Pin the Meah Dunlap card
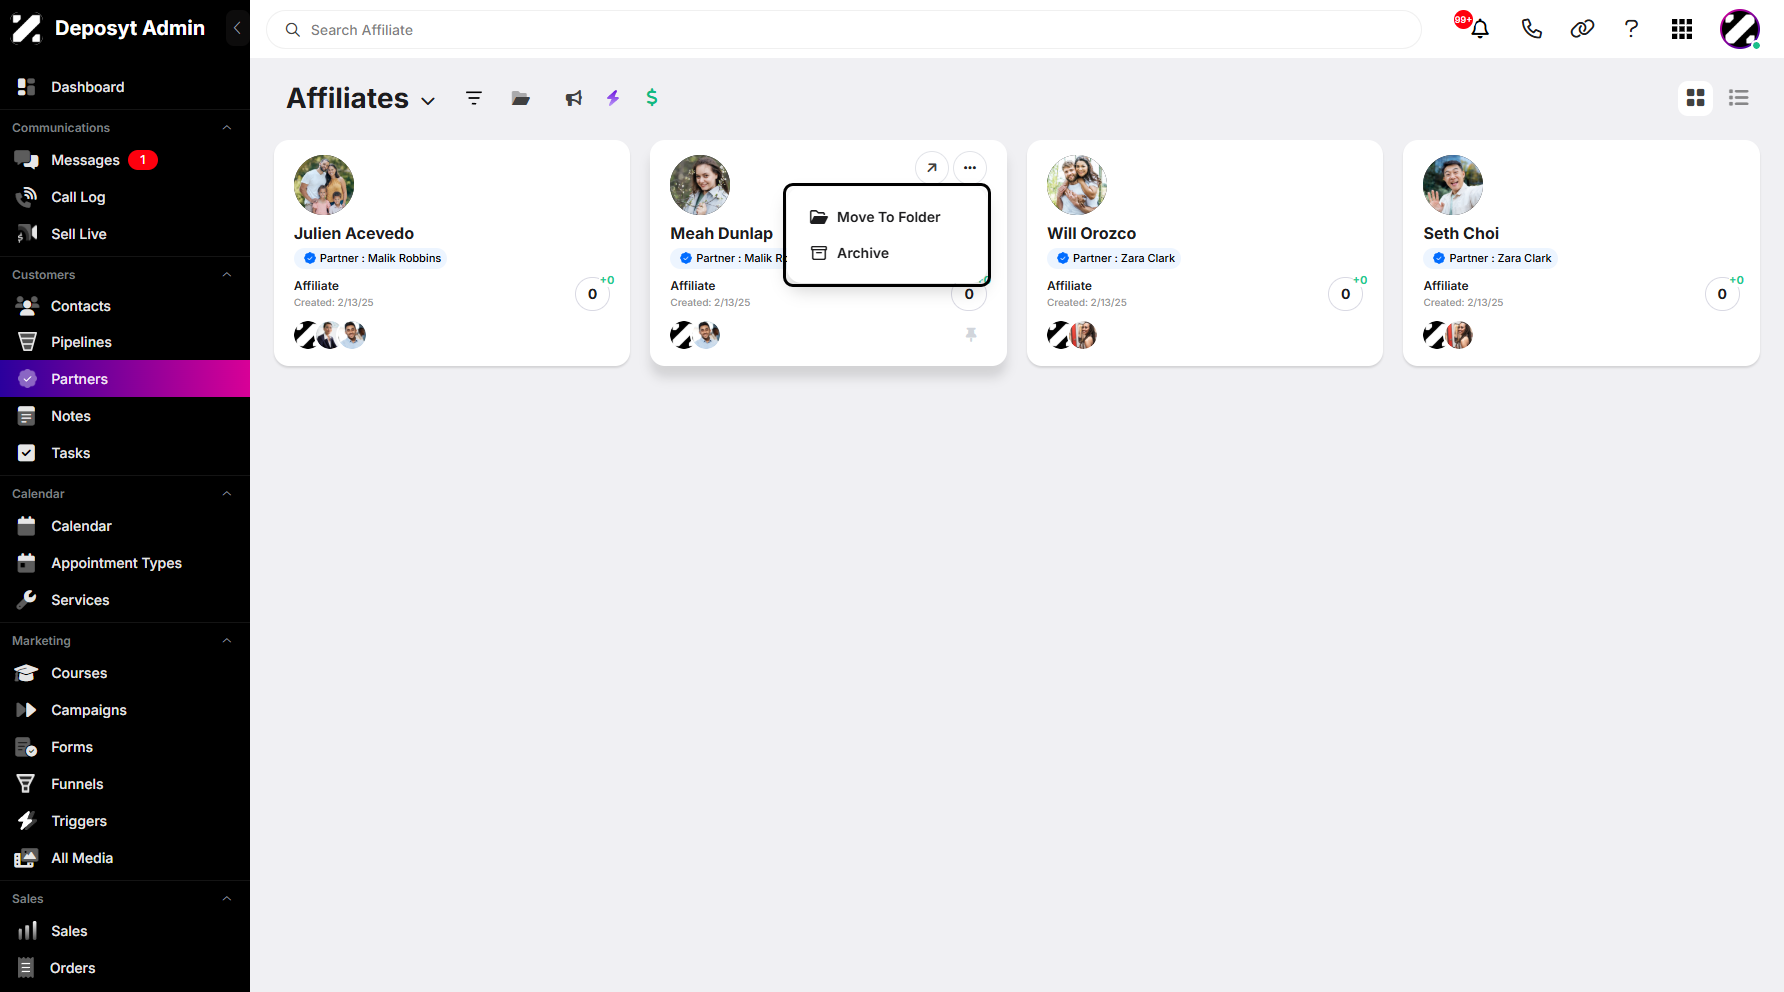 (971, 335)
